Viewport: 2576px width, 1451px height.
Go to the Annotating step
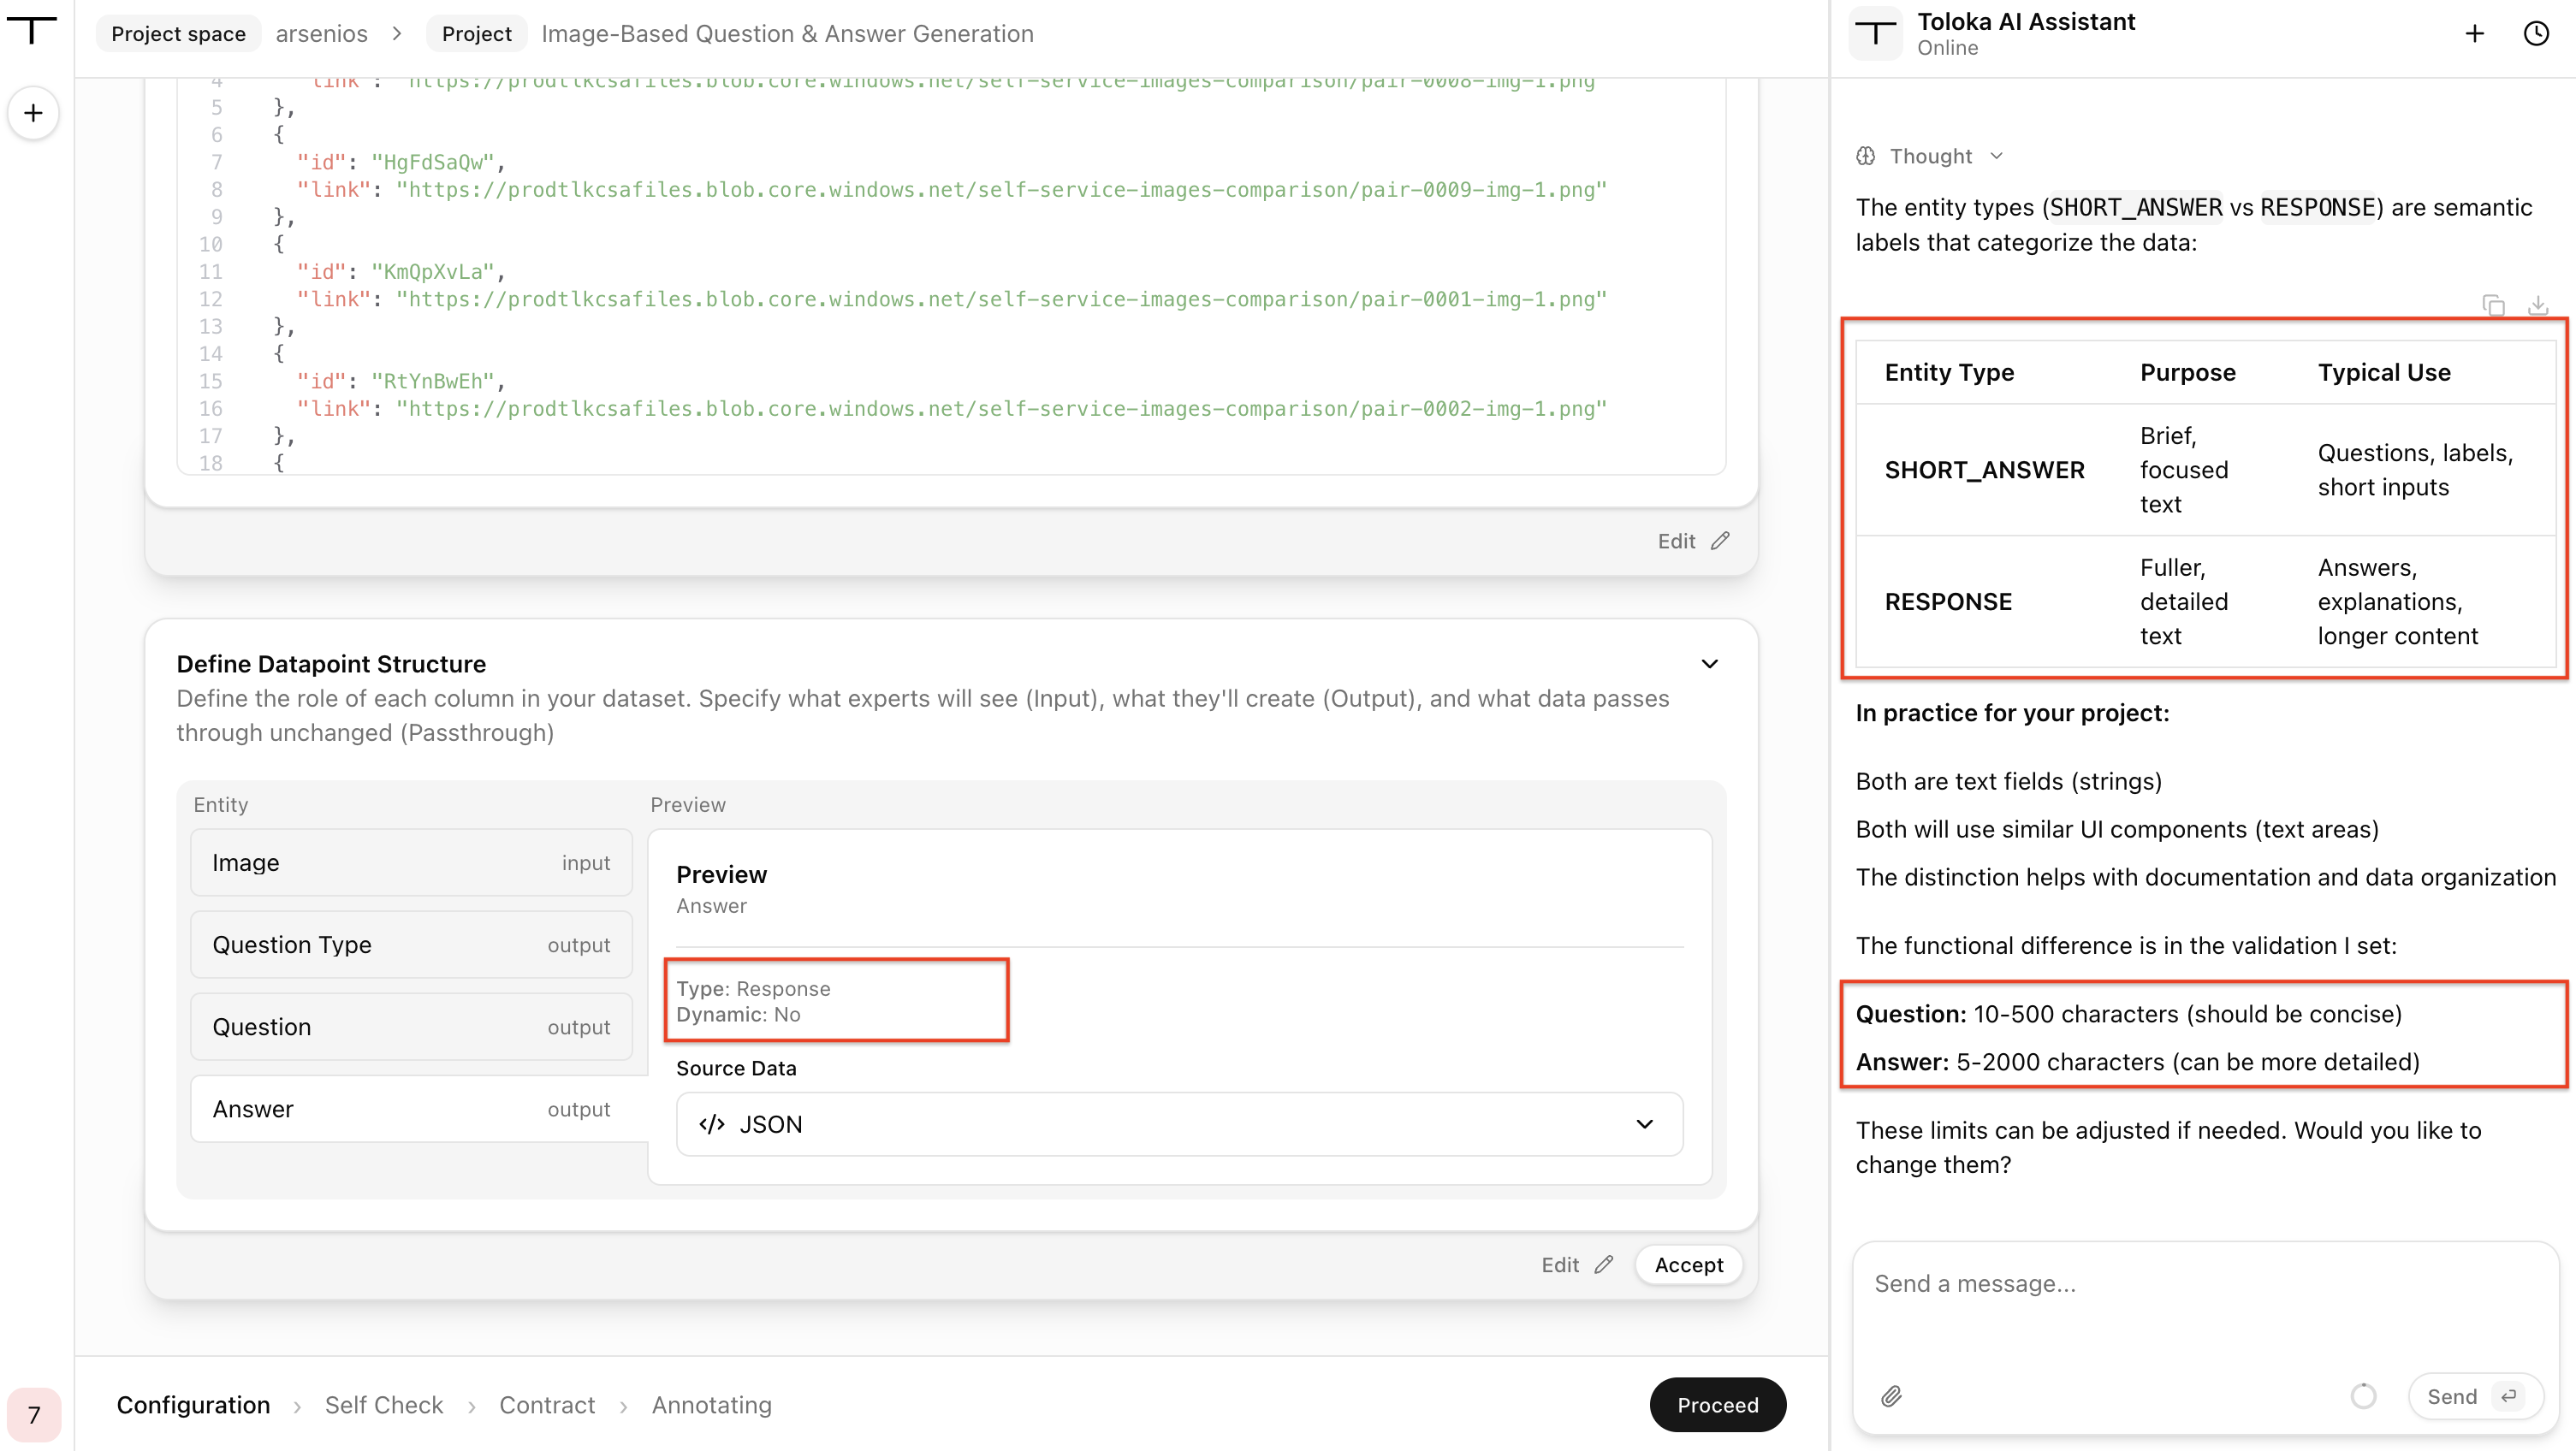coord(712,1405)
